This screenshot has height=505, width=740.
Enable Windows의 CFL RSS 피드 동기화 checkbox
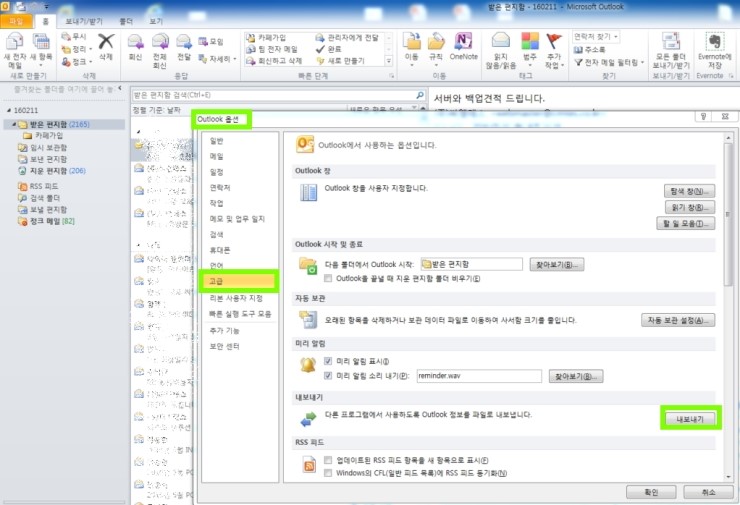tap(328, 473)
